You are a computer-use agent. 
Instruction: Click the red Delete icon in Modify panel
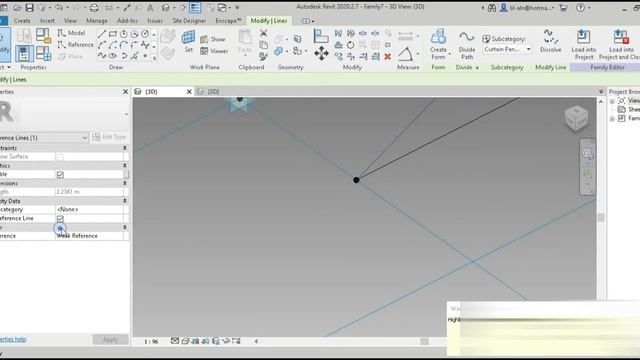[x=388, y=56]
